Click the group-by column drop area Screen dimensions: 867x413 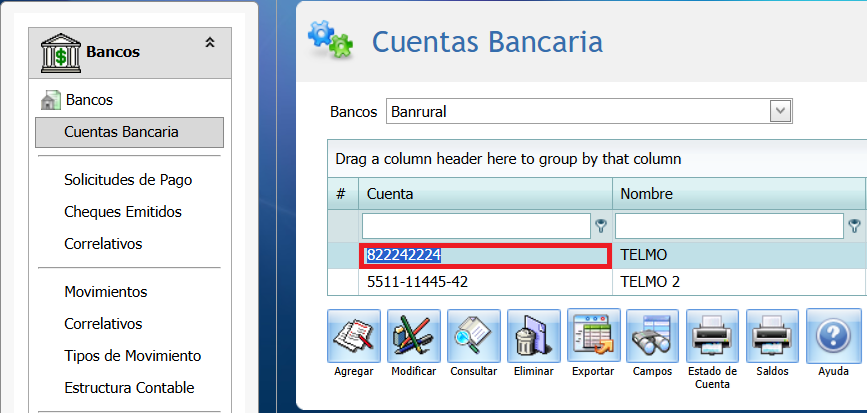click(x=597, y=159)
